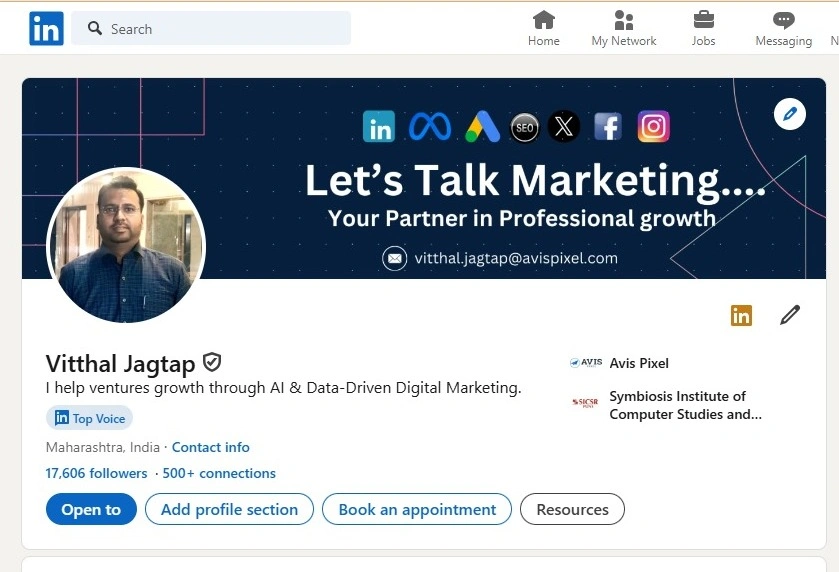Click the gold LinkedIn Premium badge icon

click(741, 316)
